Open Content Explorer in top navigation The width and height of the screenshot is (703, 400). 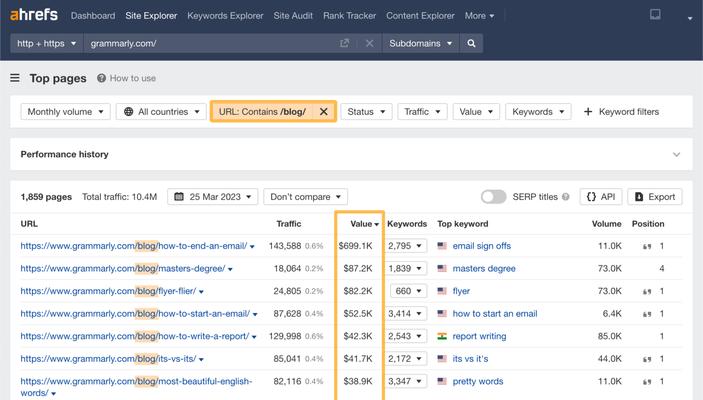click(420, 16)
